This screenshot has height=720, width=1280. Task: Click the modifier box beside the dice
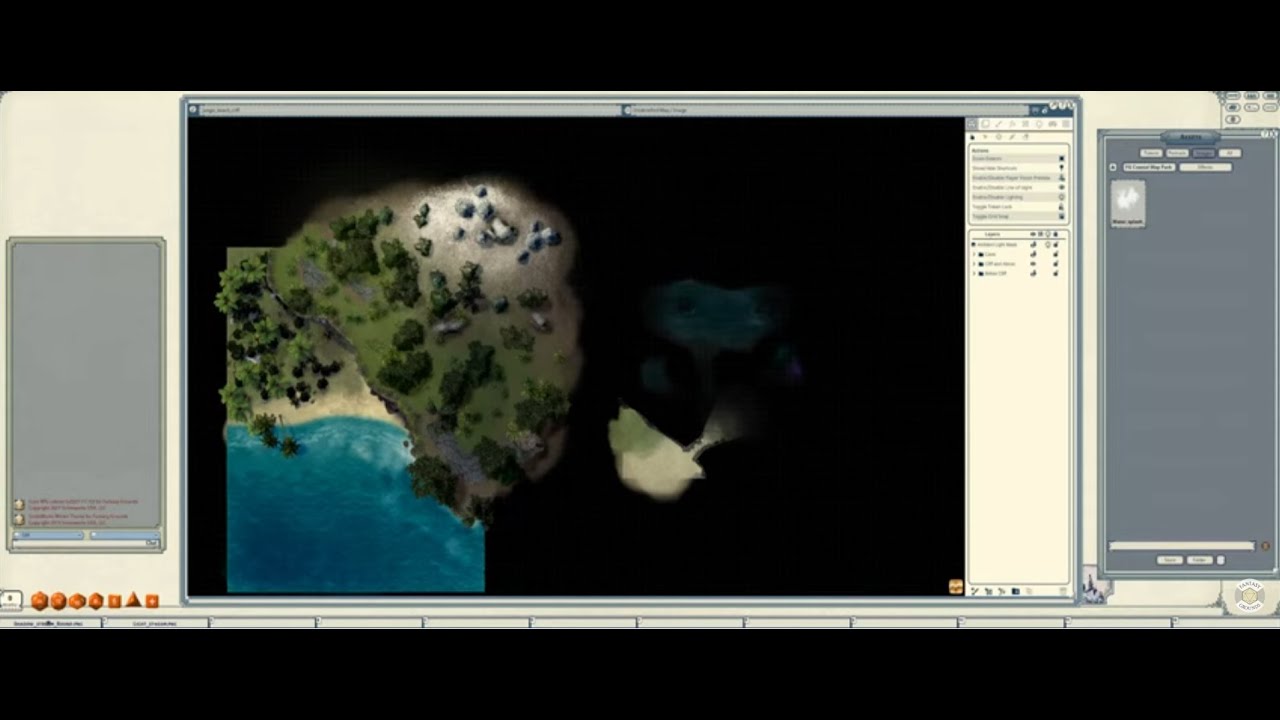click(10, 600)
